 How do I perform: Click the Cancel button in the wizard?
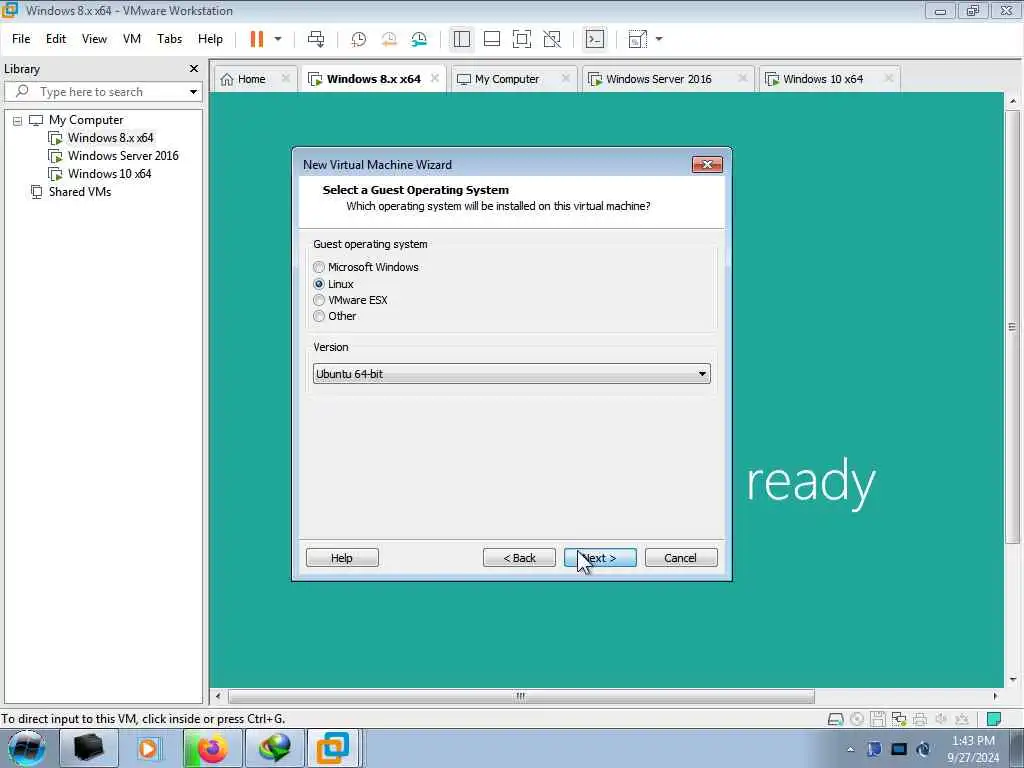[x=680, y=558]
